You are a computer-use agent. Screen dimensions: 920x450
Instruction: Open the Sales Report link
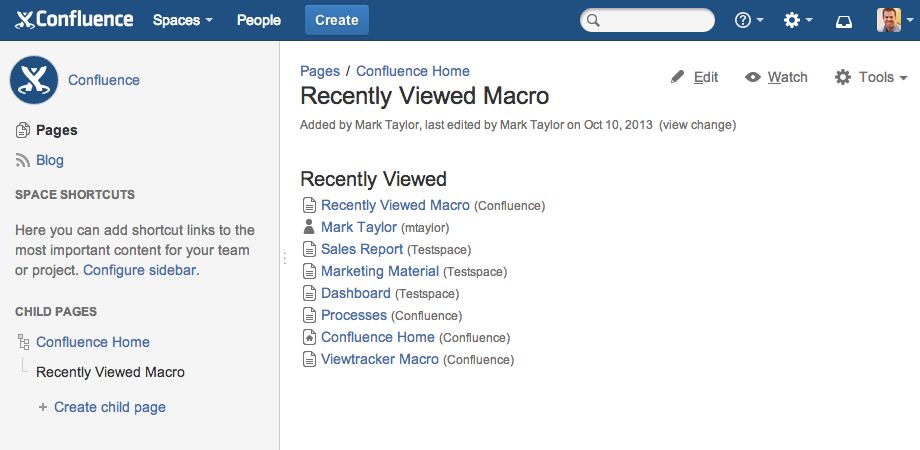click(x=362, y=249)
